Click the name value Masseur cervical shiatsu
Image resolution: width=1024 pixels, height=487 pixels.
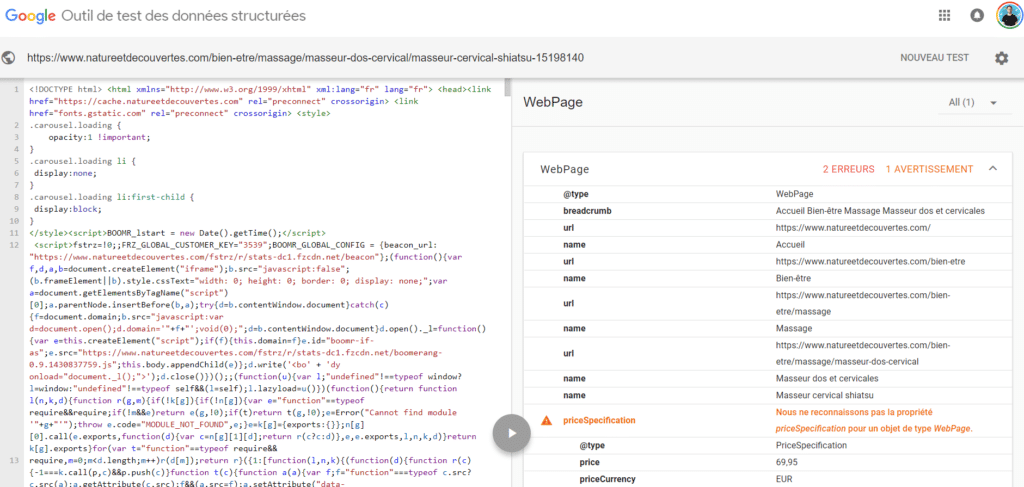click(825, 395)
